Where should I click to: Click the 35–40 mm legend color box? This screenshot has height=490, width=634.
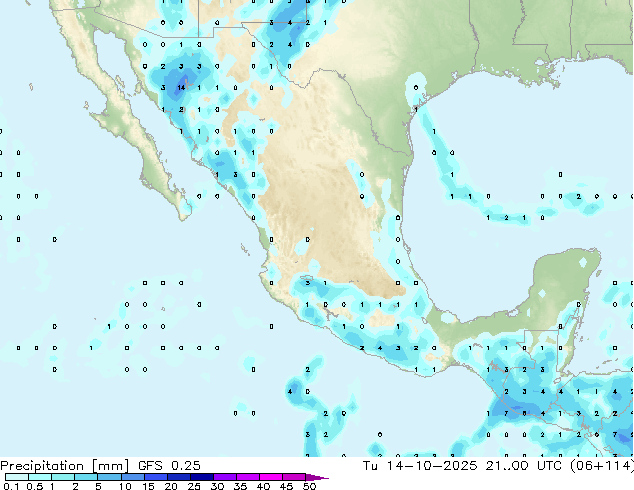click(x=247, y=477)
